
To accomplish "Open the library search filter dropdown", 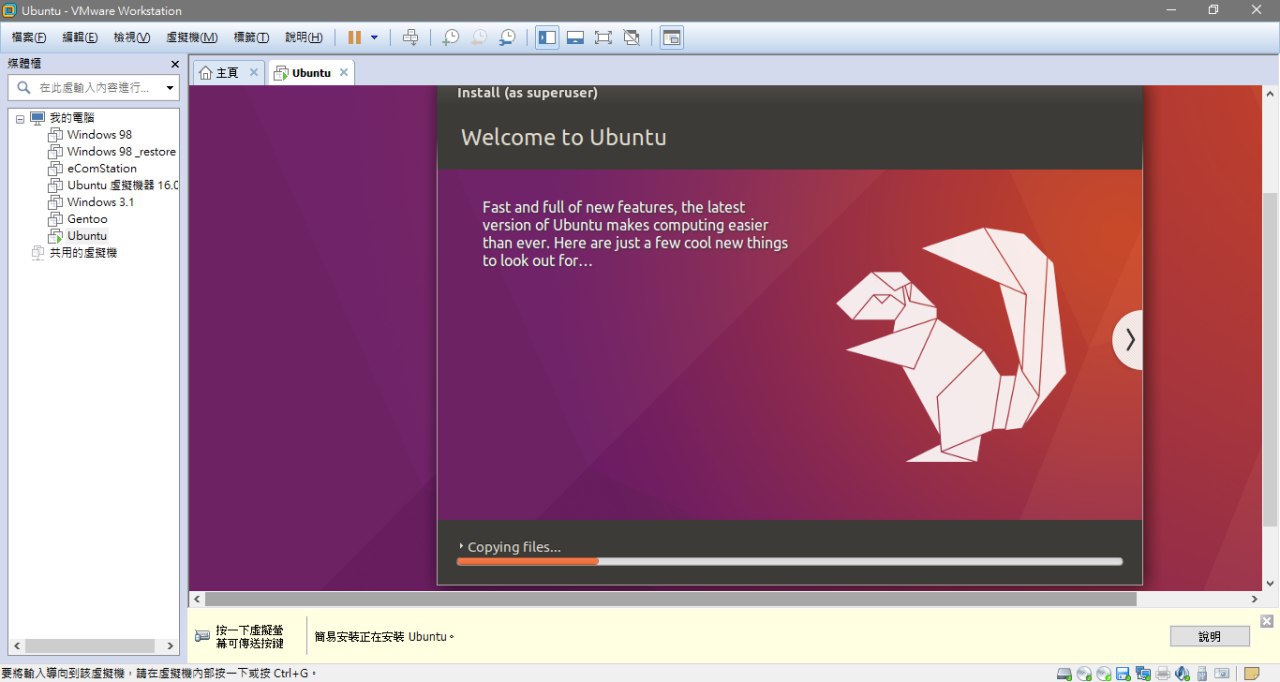I will click(x=170, y=88).
